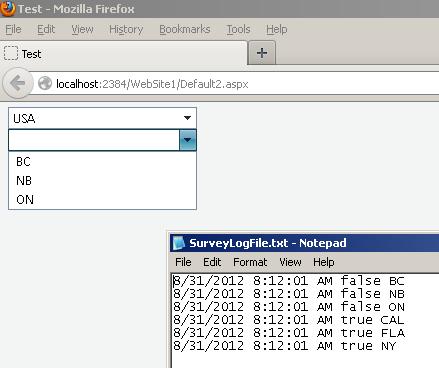Viewport: 439px width, 368px height.
Task: Click the SurveyLogFile.txt - Notepad title bar
Action: point(304,243)
